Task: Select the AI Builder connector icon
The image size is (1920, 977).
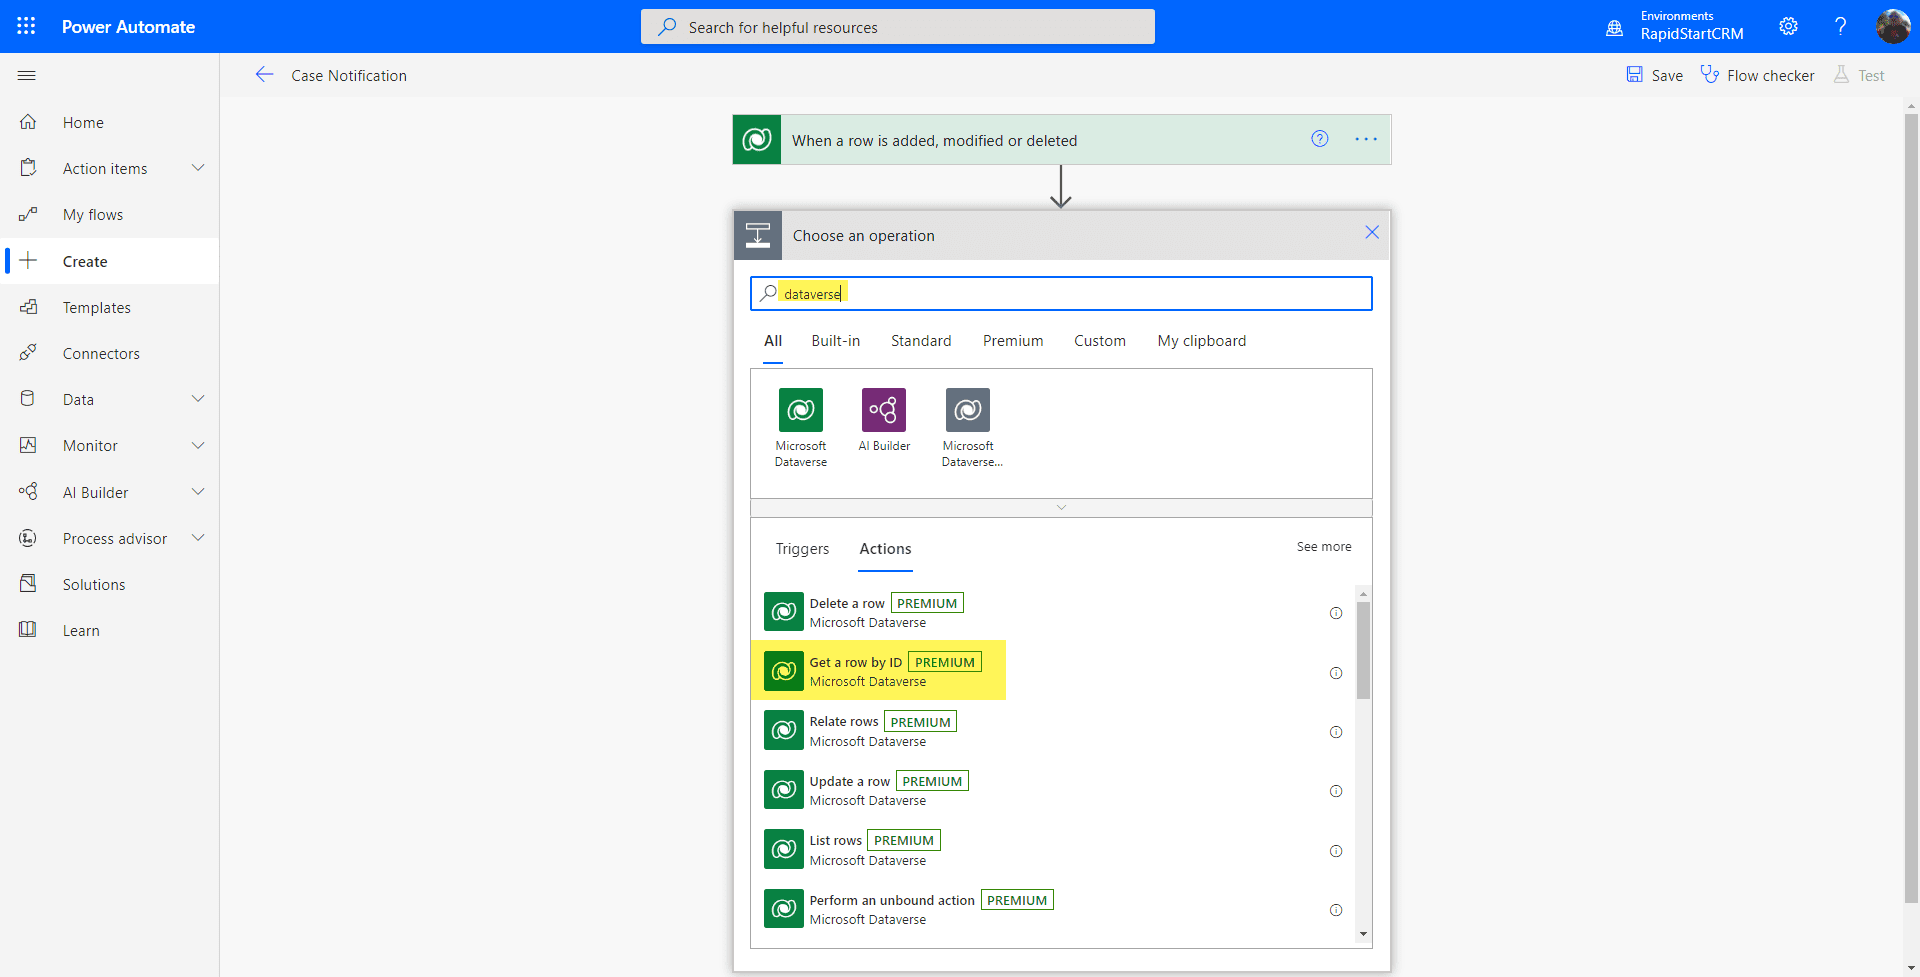Action: [x=884, y=410]
